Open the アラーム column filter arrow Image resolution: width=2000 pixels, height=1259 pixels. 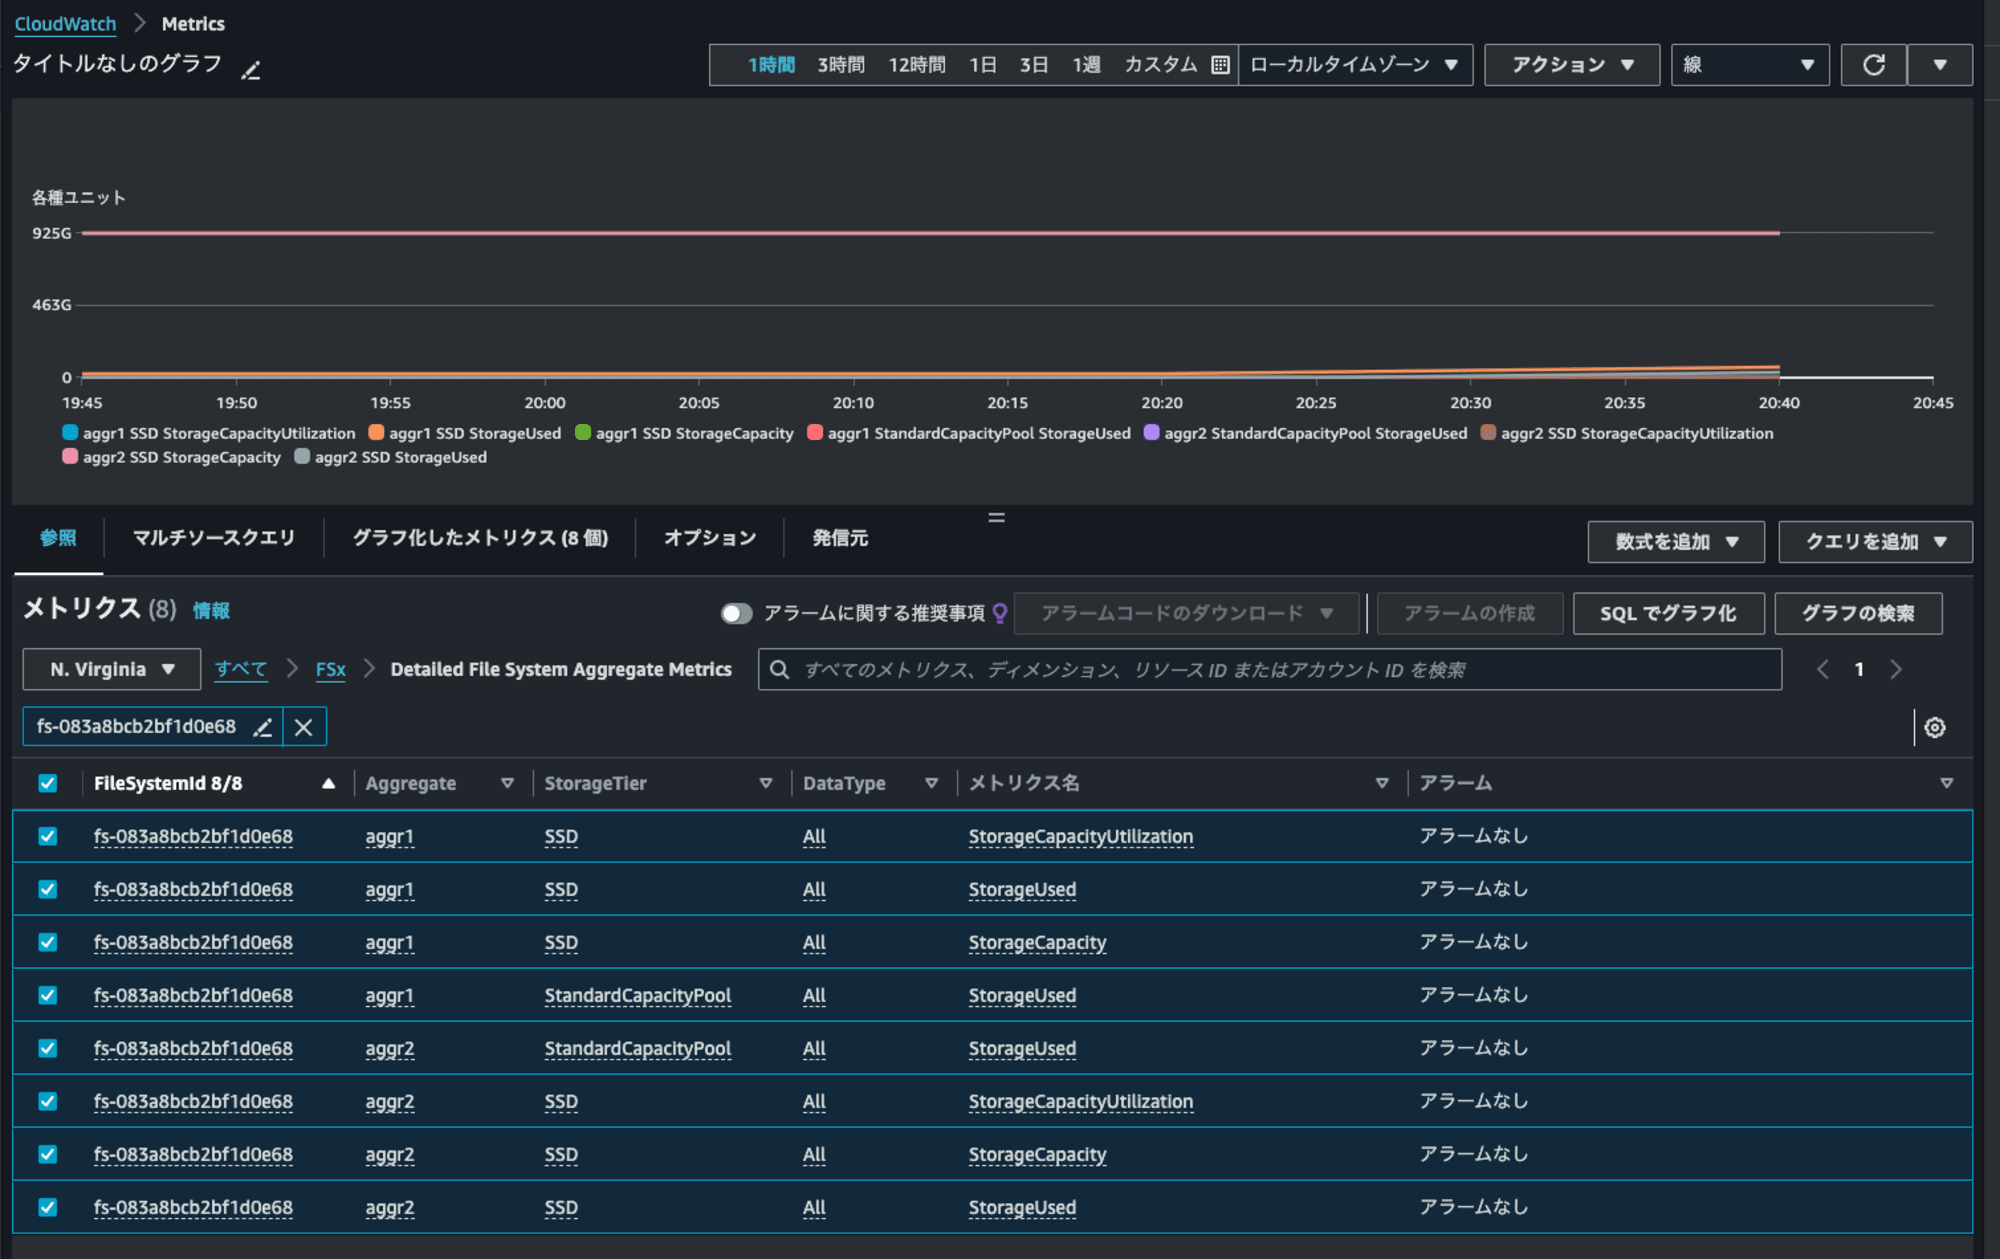tap(1946, 783)
